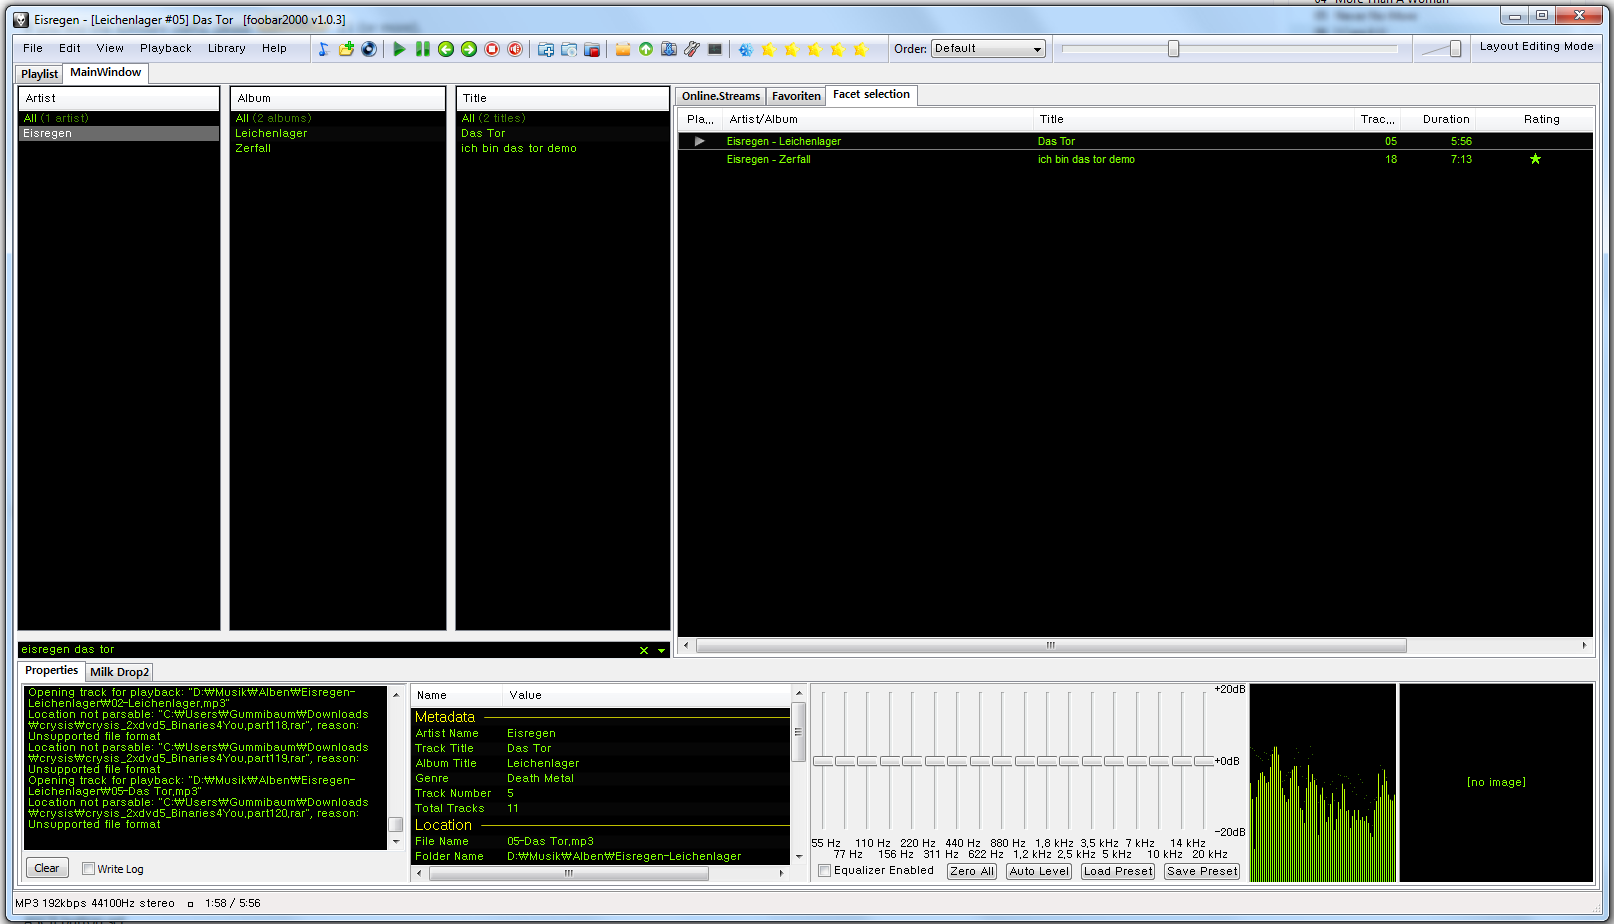Screen dimensions: 1614x924
Task: Open the Library menu
Action: click(227, 48)
